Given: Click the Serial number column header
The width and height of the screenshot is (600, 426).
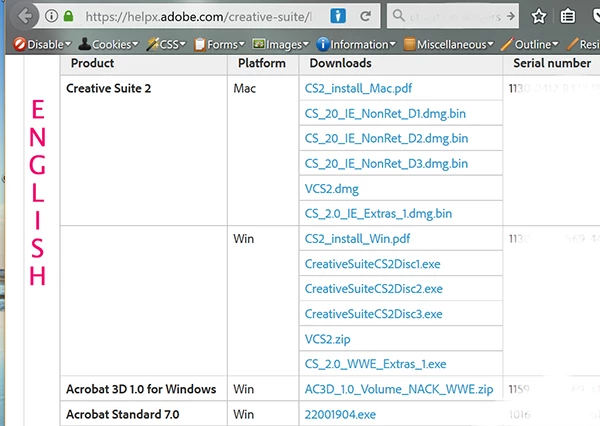Looking at the screenshot, I should pyautogui.click(x=552, y=63).
